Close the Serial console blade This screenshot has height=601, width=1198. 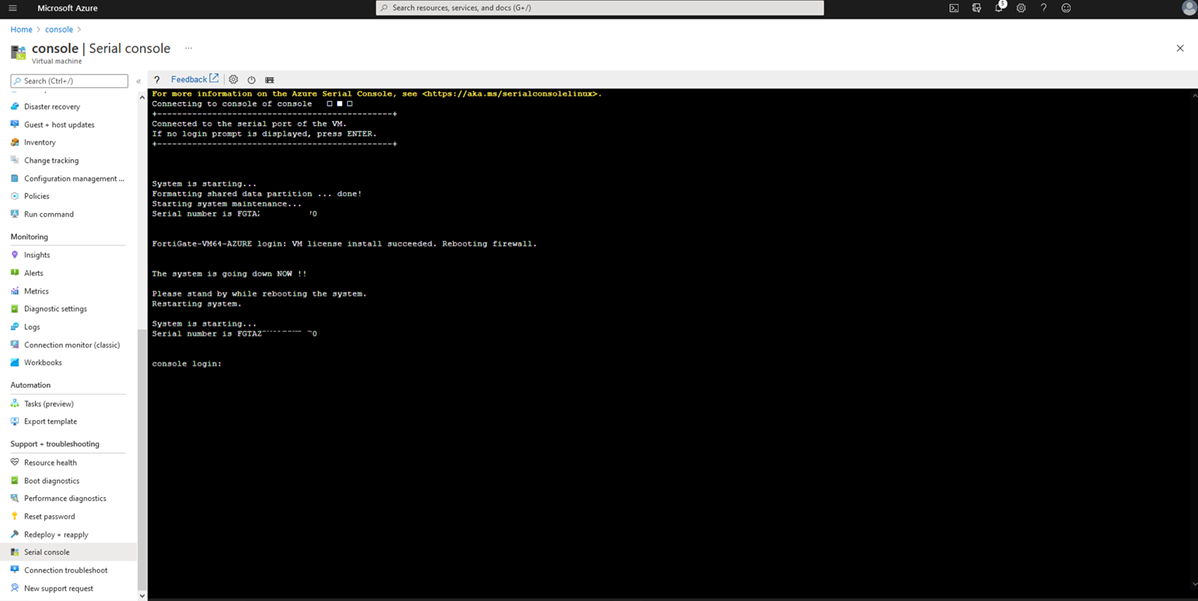[1180, 48]
